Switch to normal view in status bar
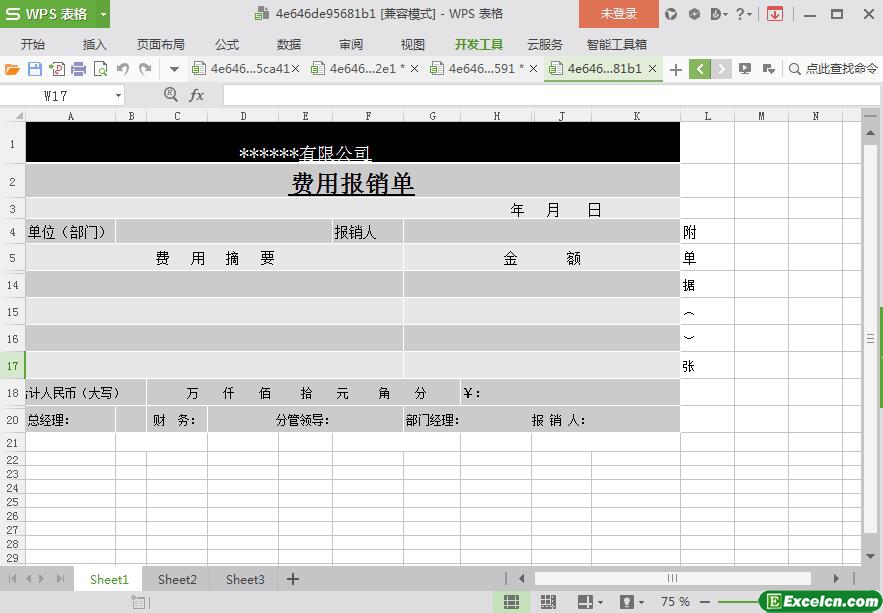The height and width of the screenshot is (613, 883). point(511,602)
